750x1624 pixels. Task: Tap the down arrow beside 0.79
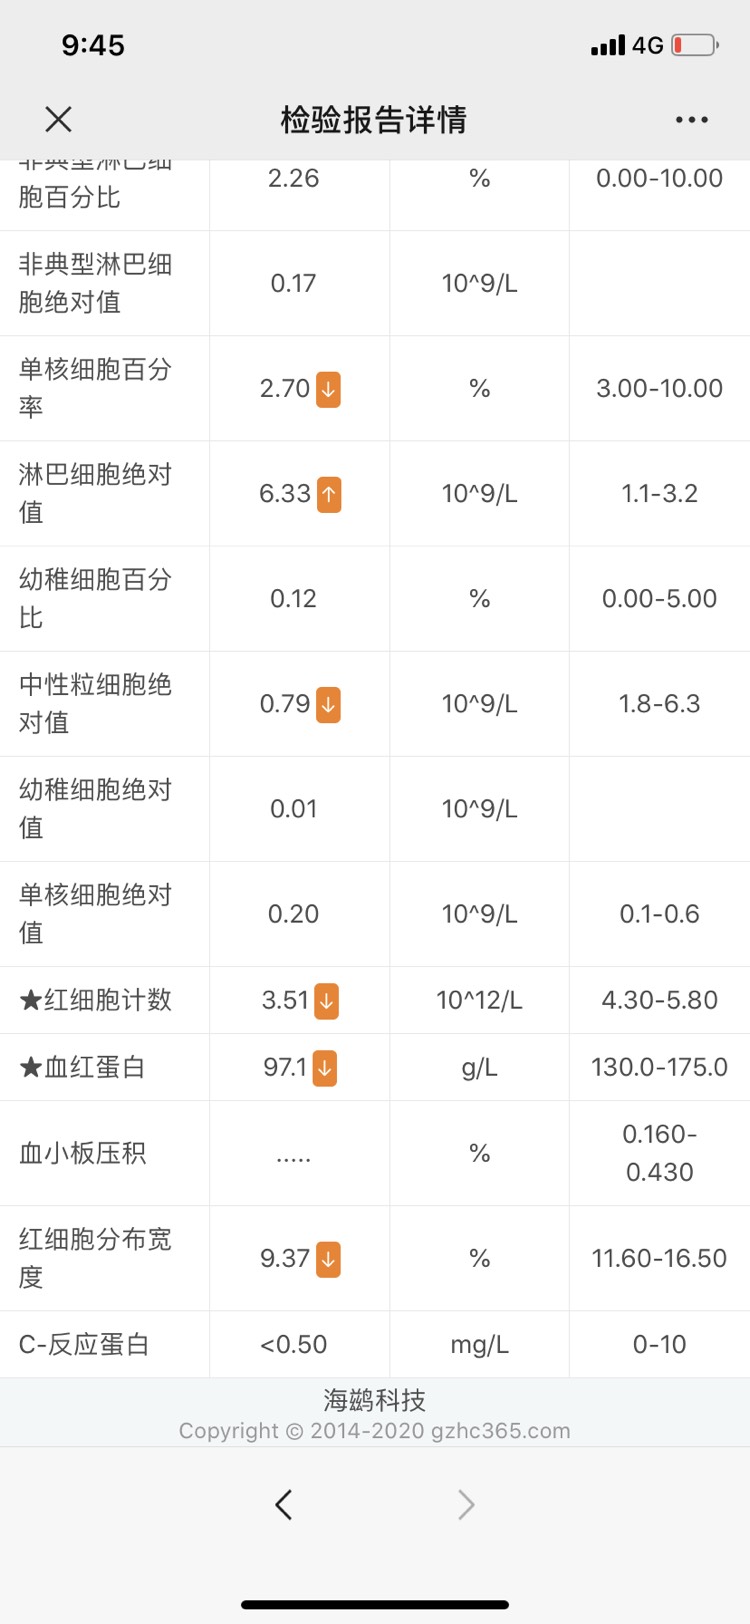click(x=328, y=704)
